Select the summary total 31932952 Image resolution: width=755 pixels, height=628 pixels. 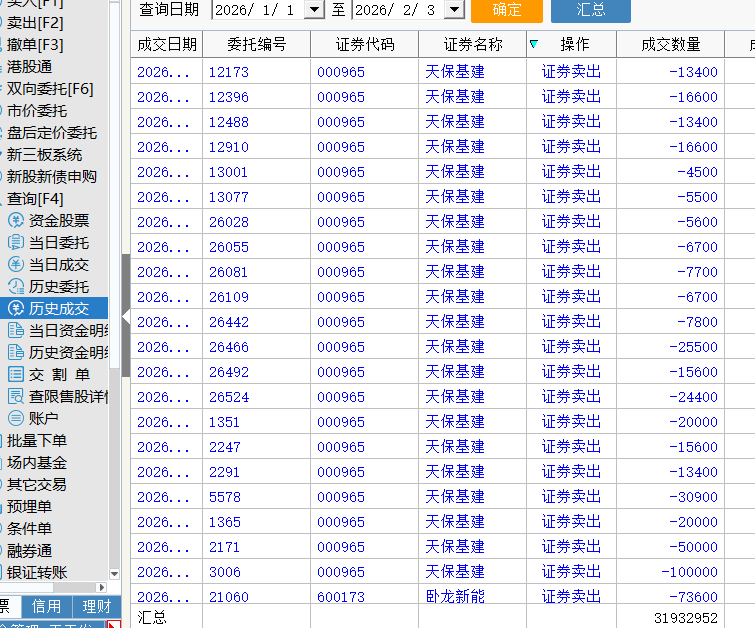[x=686, y=617]
